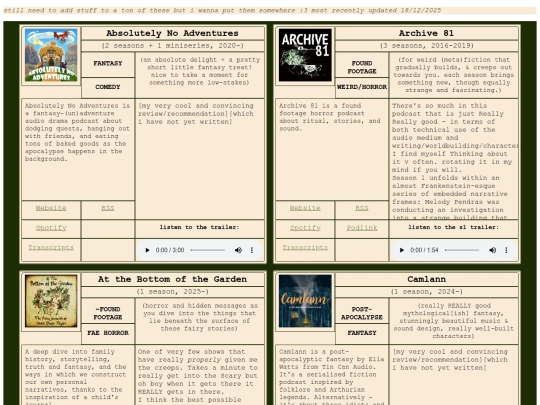Screen dimensions: 540x405
Task: Click the 0:00 / 1:54 time display
Action: (x=424, y=250)
